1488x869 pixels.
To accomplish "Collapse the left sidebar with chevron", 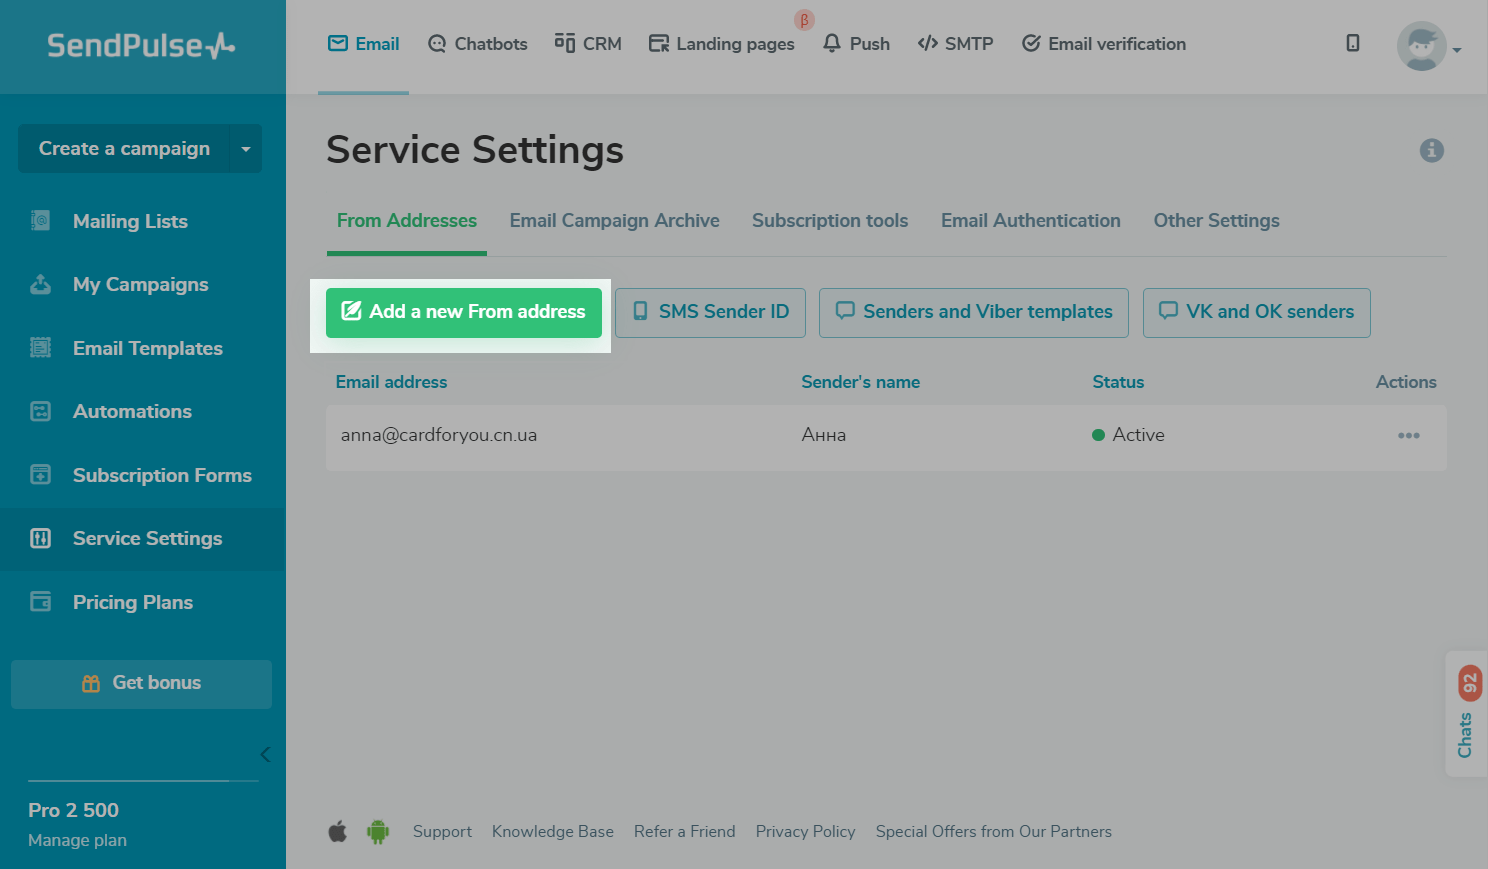I will [x=265, y=754].
